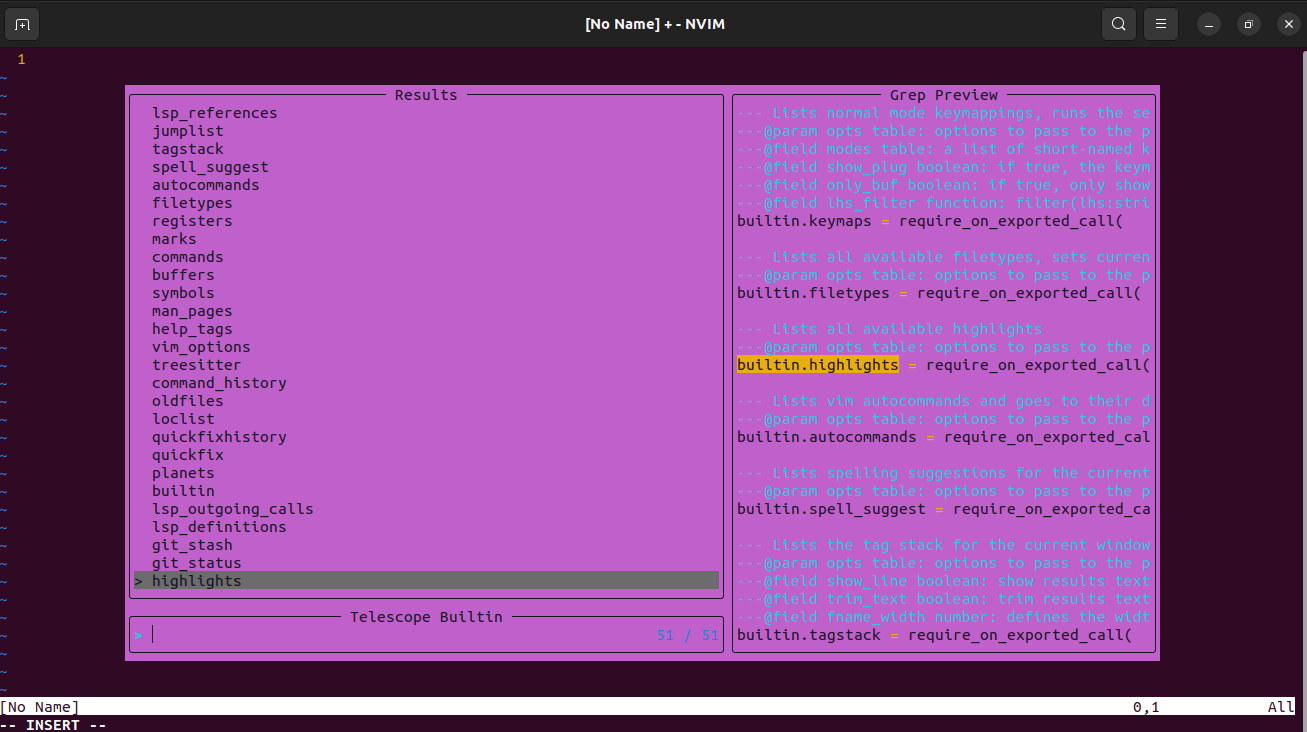Click line number 1 in the buffer
This screenshot has height=732, width=1307.
pos(21,59)
